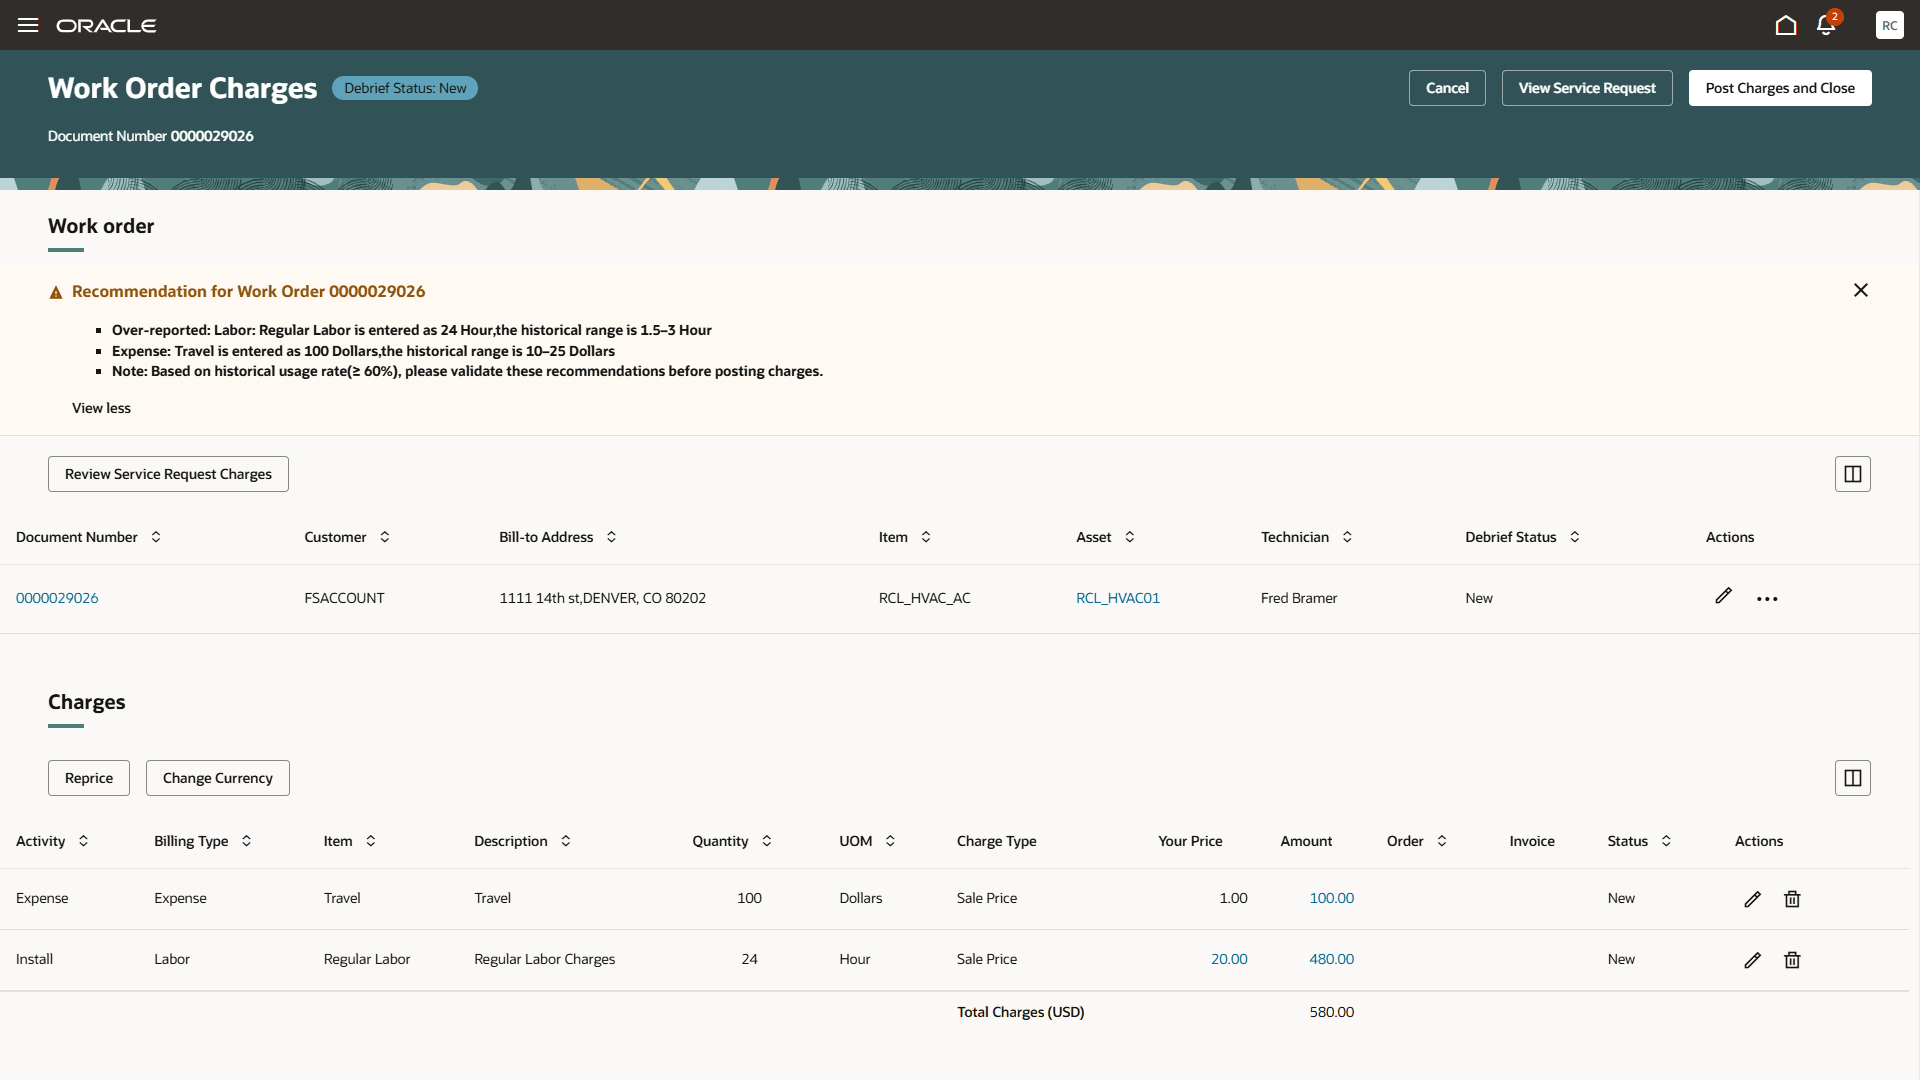
Task: Select the Dollars UOM cell
Action: click(x=861, y=898)
